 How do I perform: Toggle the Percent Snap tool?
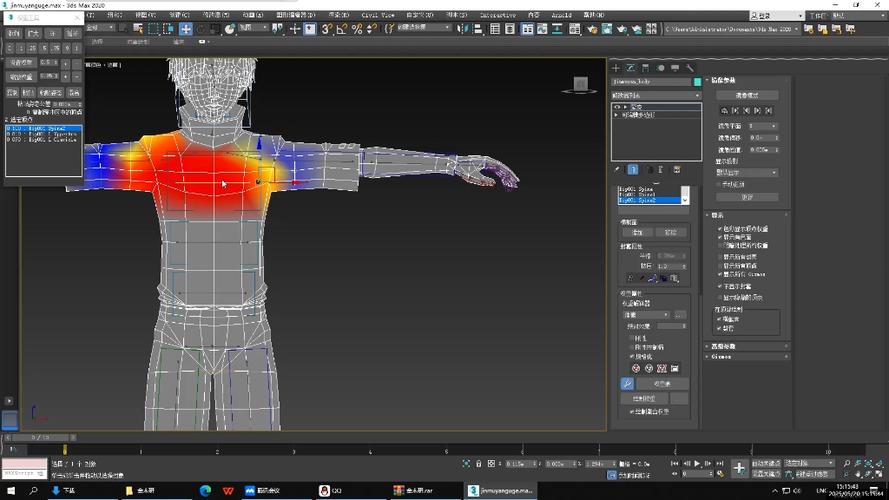pyautogui.click(x=357, y=29)
